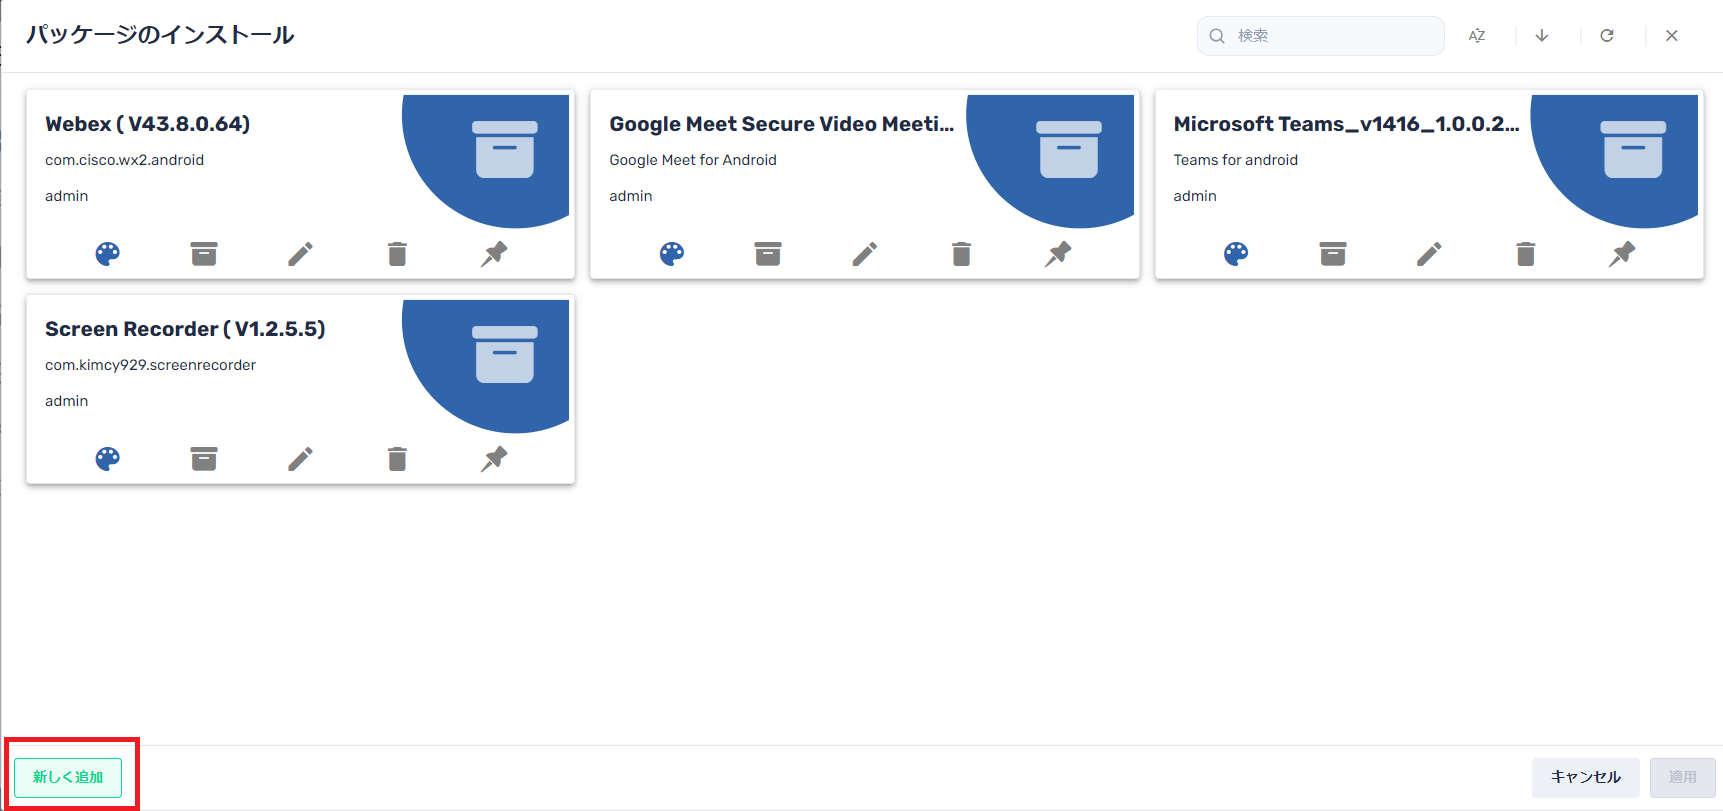This screenshot has width=1723, height=811.
Task: Click the 適用 button
Action: [1683, 777]
